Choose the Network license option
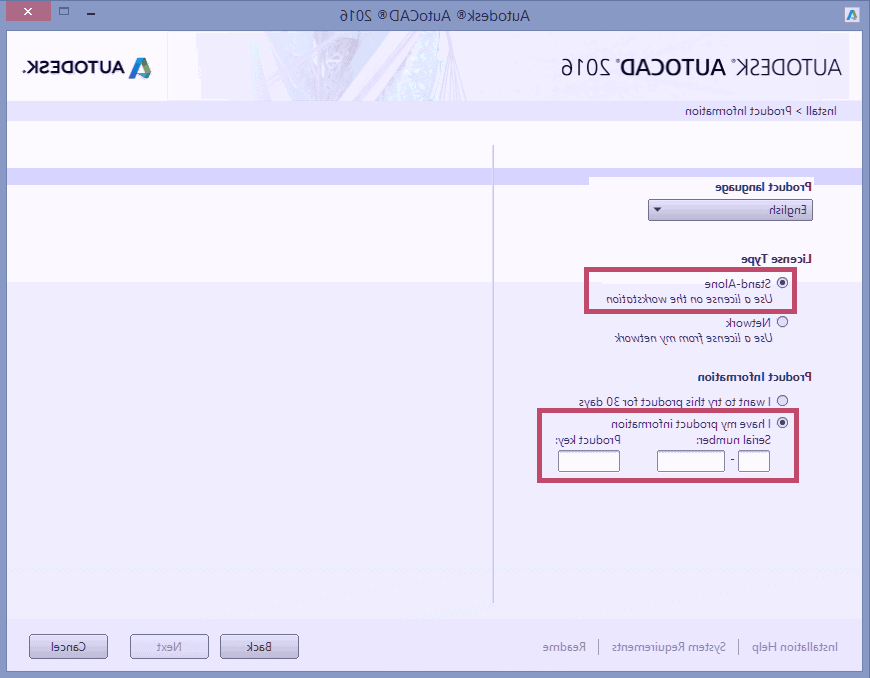This screenshot has width=870, height=678. (x=782, y=322)
